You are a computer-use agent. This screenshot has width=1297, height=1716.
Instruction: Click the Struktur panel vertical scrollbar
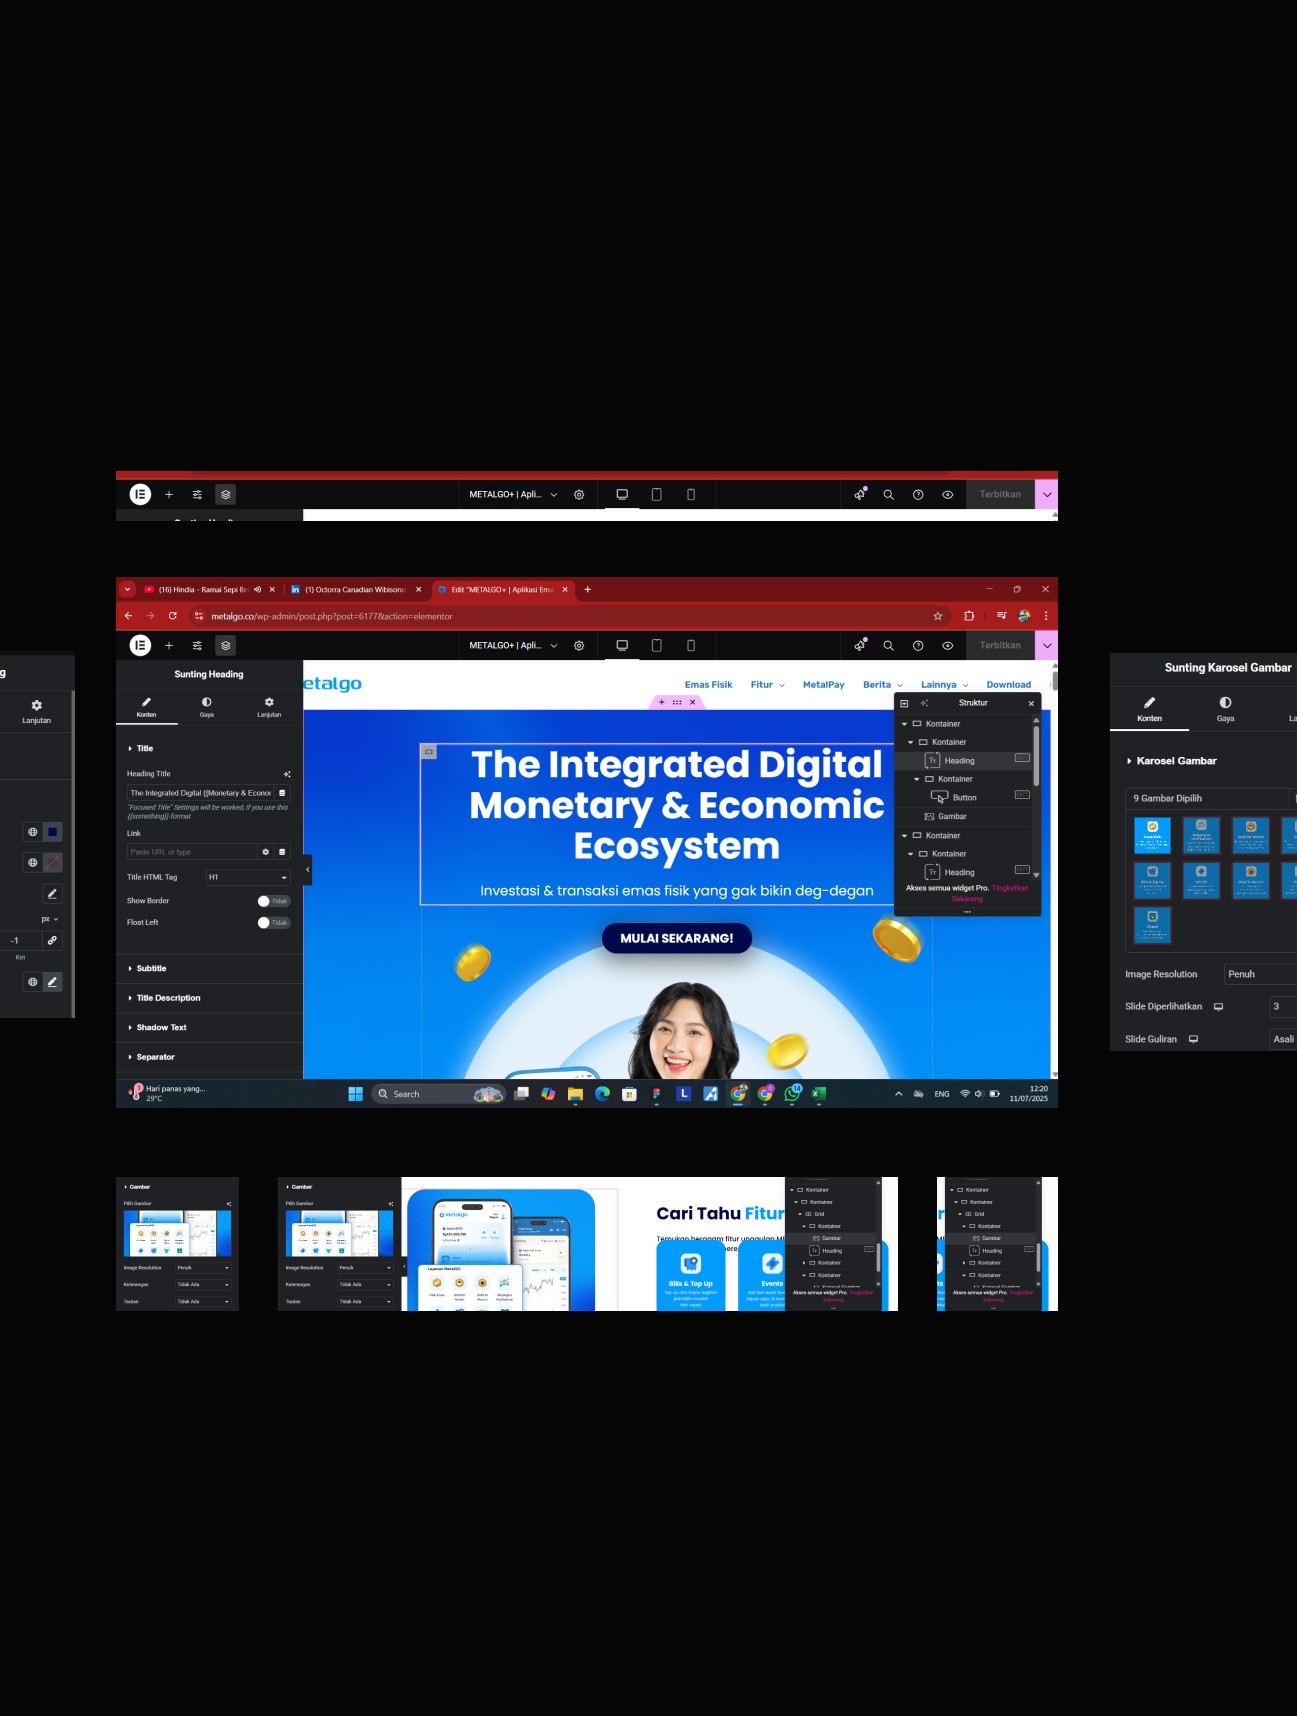[x=1036, y=756]
